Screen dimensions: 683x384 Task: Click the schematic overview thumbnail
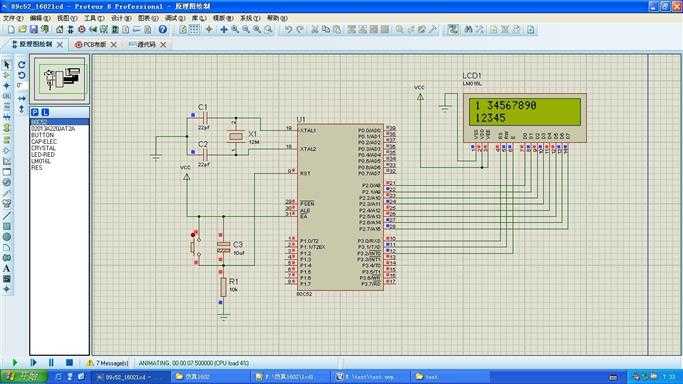(60, 79)
